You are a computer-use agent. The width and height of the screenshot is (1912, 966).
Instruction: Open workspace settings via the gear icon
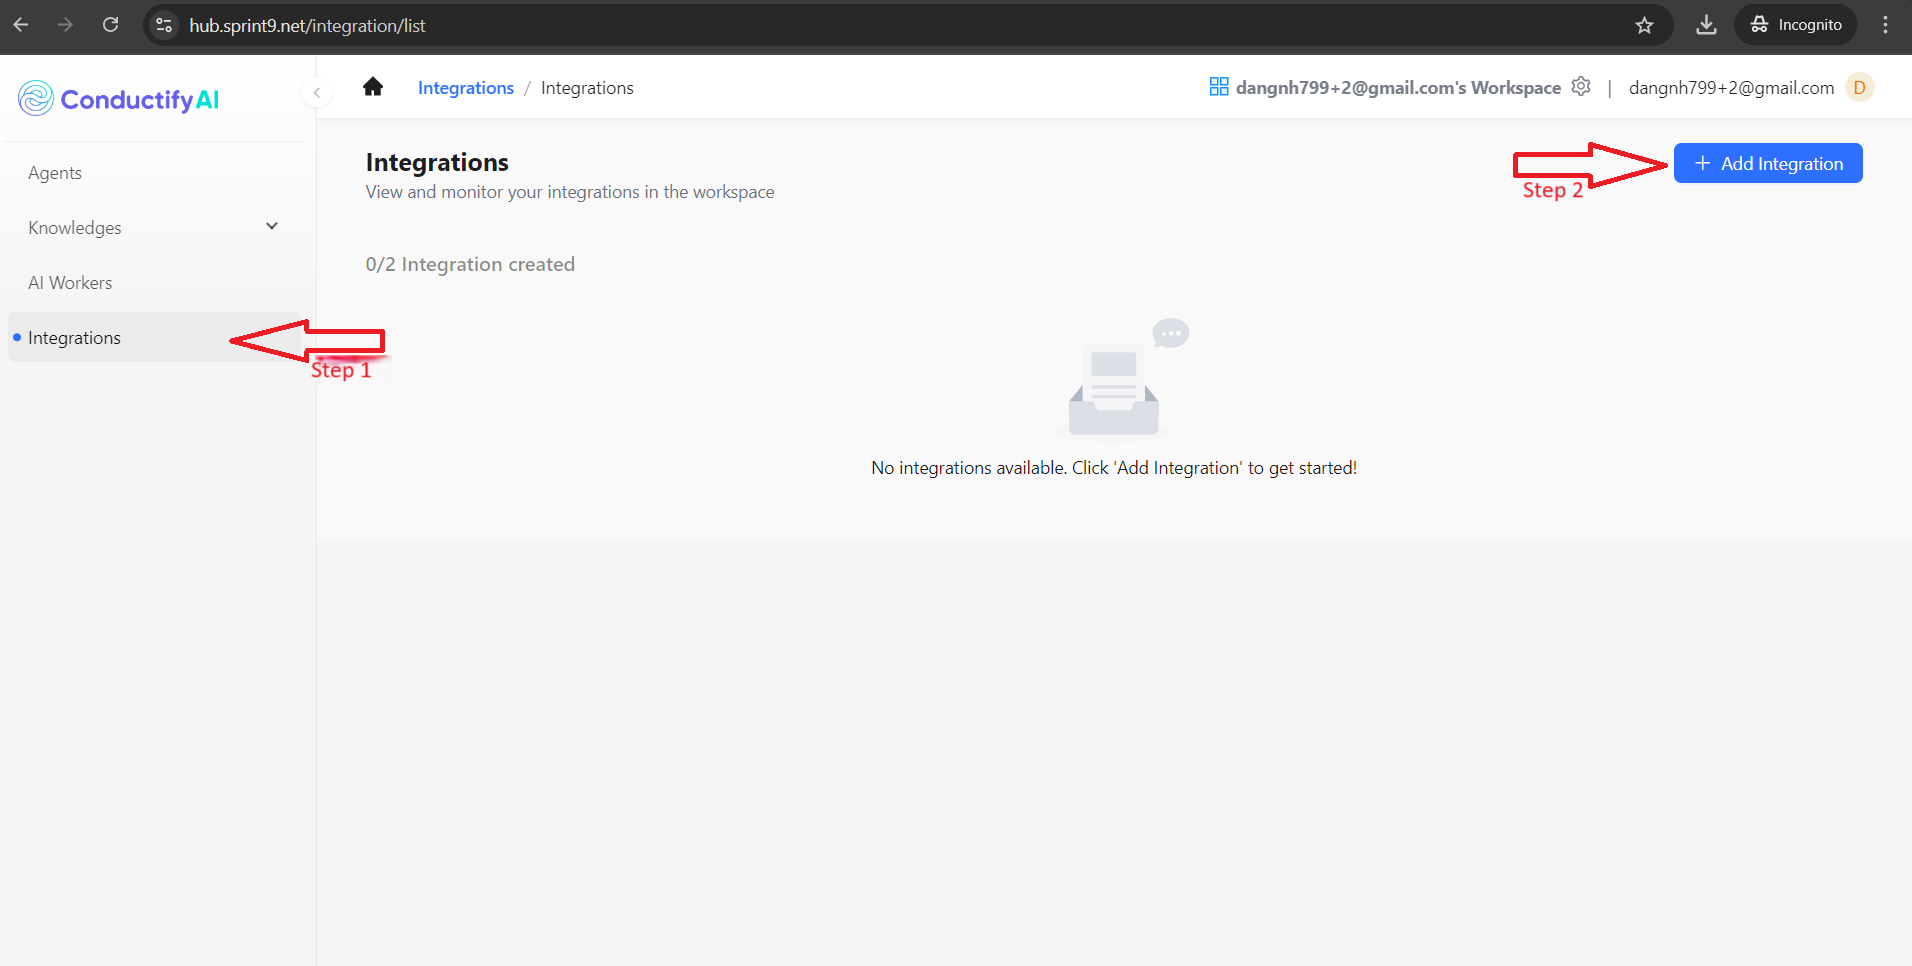(x=1581, y=87)
